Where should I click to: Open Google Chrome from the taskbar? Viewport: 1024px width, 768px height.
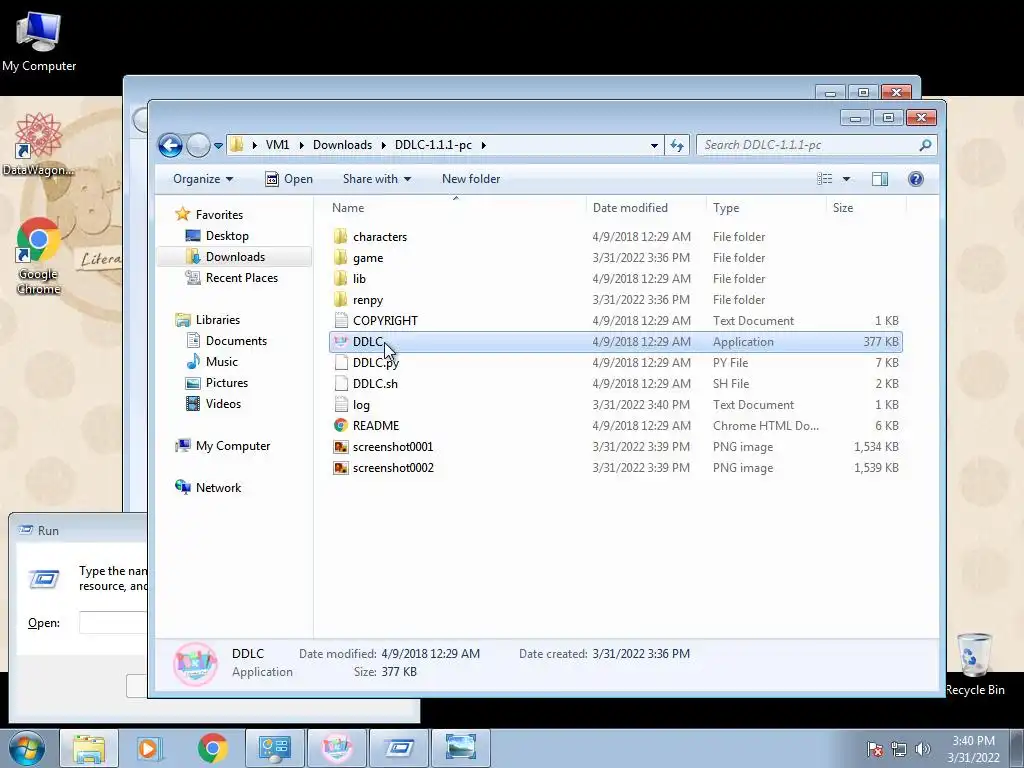(x=212, y=748)
